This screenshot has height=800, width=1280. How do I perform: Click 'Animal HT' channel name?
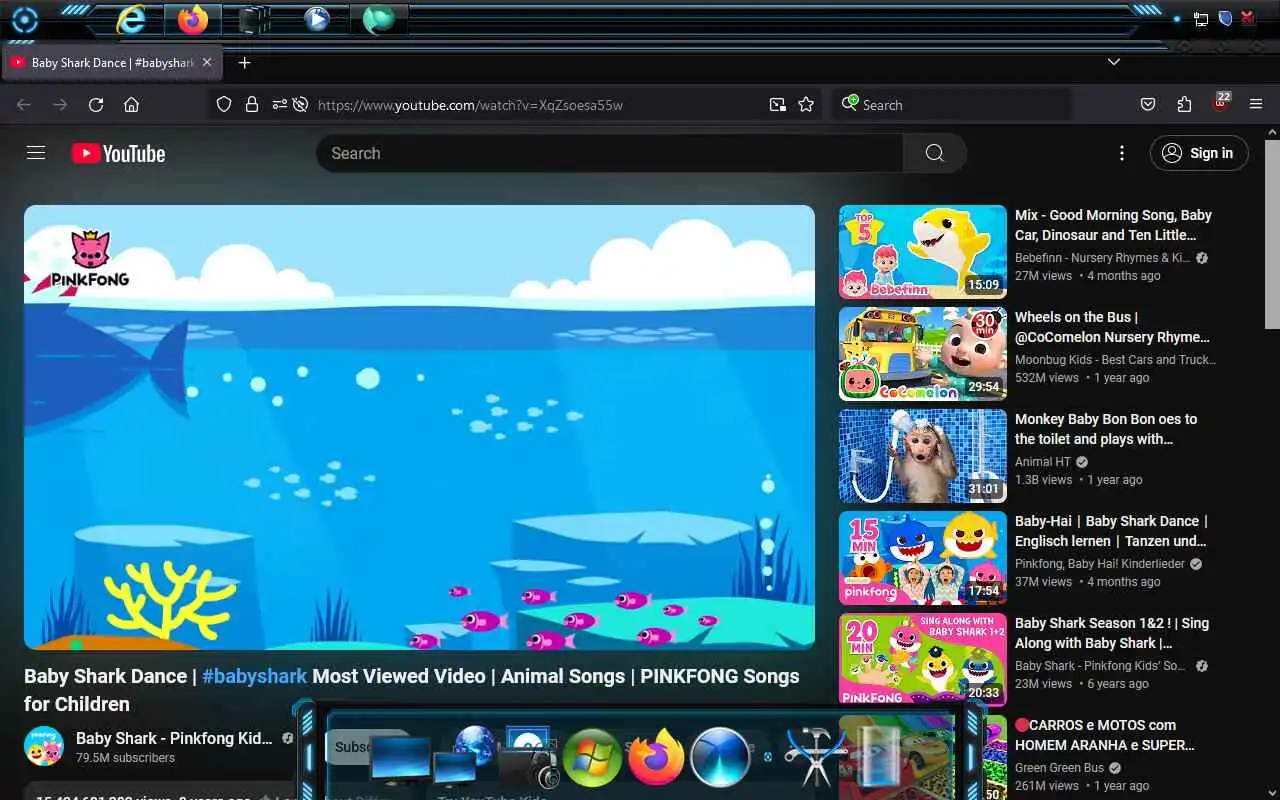[x=1043, y=462]
